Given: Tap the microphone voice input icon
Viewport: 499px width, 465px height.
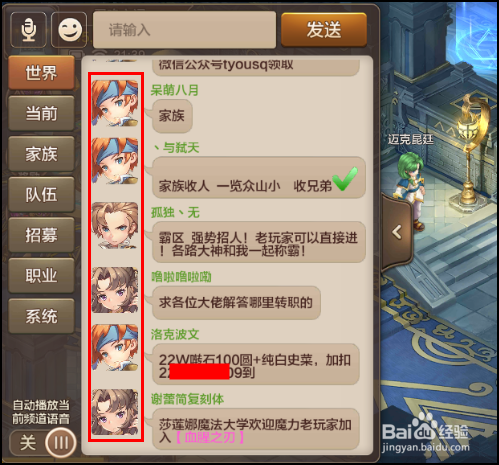Looking at the screenshot, I should (x=28, y=30).
